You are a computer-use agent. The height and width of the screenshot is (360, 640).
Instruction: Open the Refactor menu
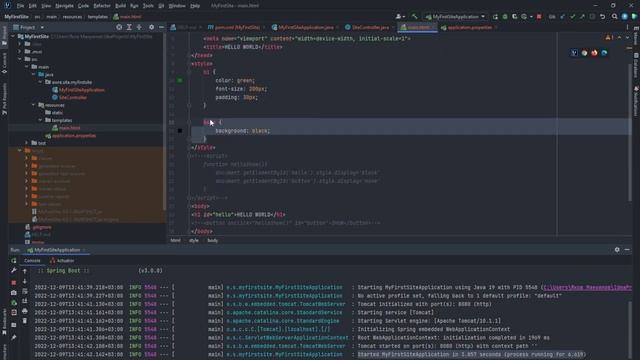[102, 6]
